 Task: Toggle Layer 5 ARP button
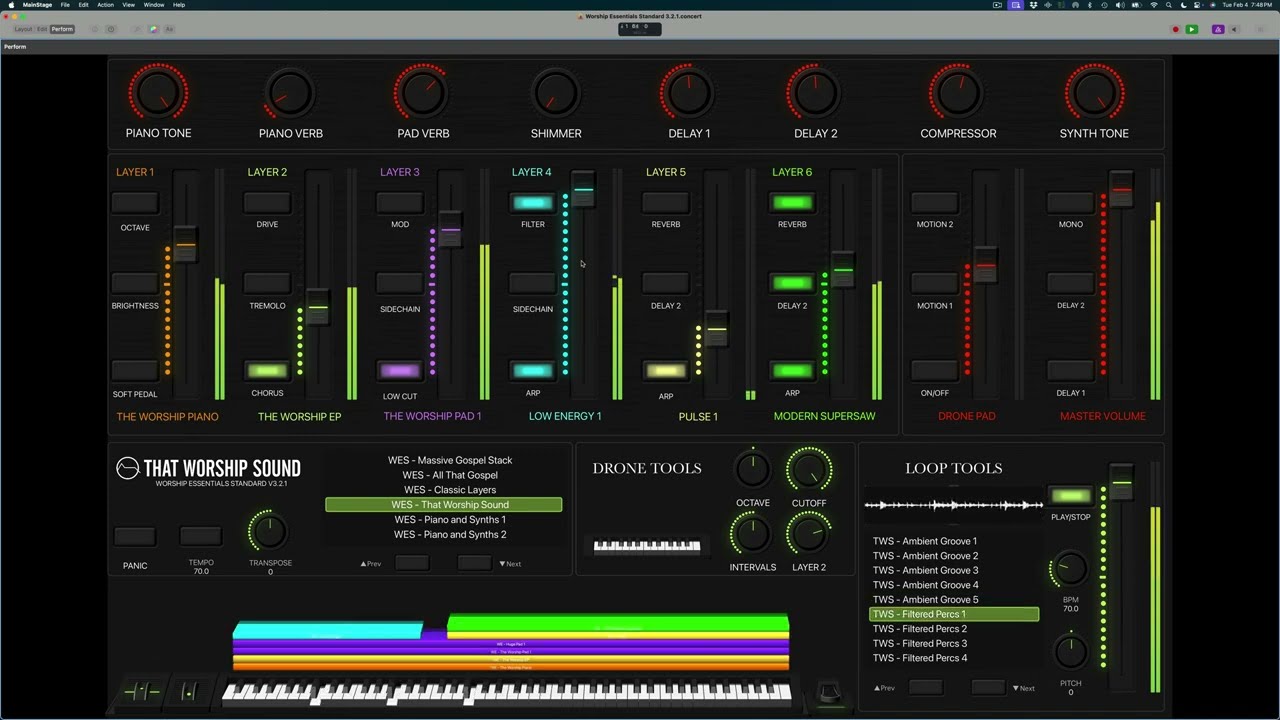point(666,371)
